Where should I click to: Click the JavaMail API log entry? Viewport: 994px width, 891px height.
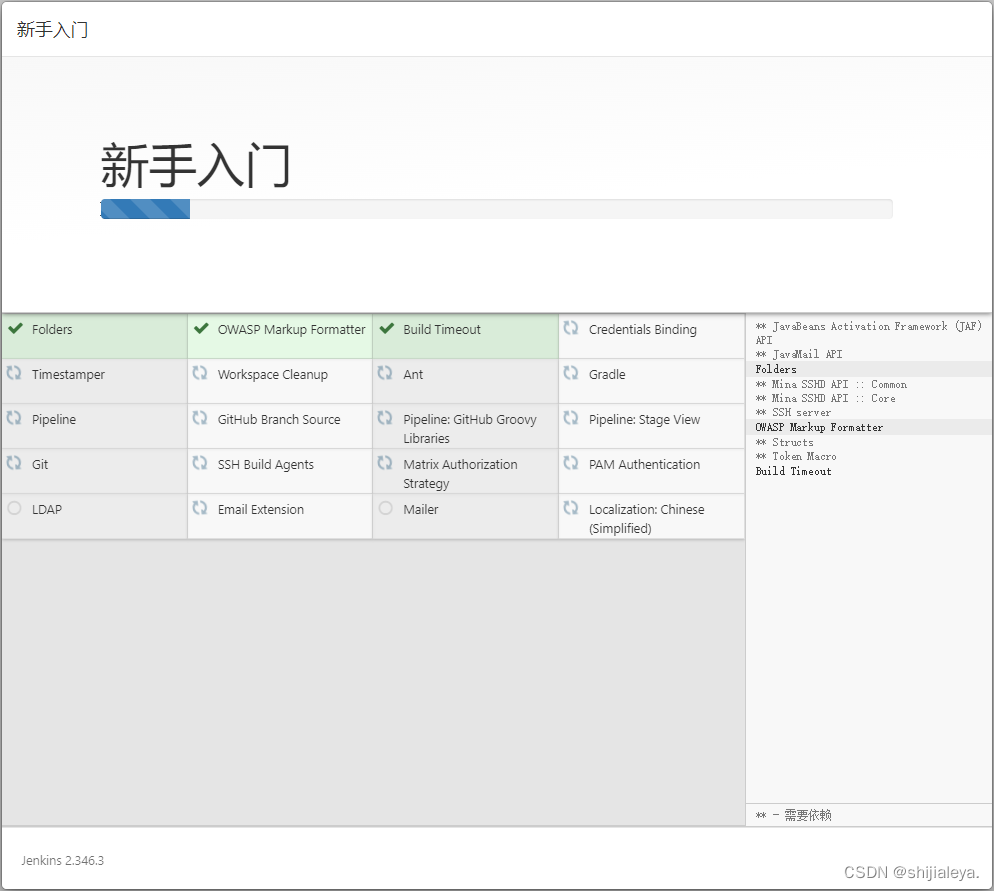[799, 354]
